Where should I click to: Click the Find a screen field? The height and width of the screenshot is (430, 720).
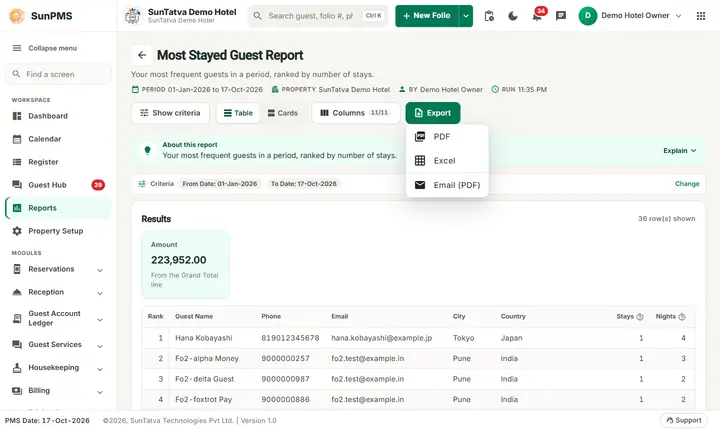(x=58, y=74)
